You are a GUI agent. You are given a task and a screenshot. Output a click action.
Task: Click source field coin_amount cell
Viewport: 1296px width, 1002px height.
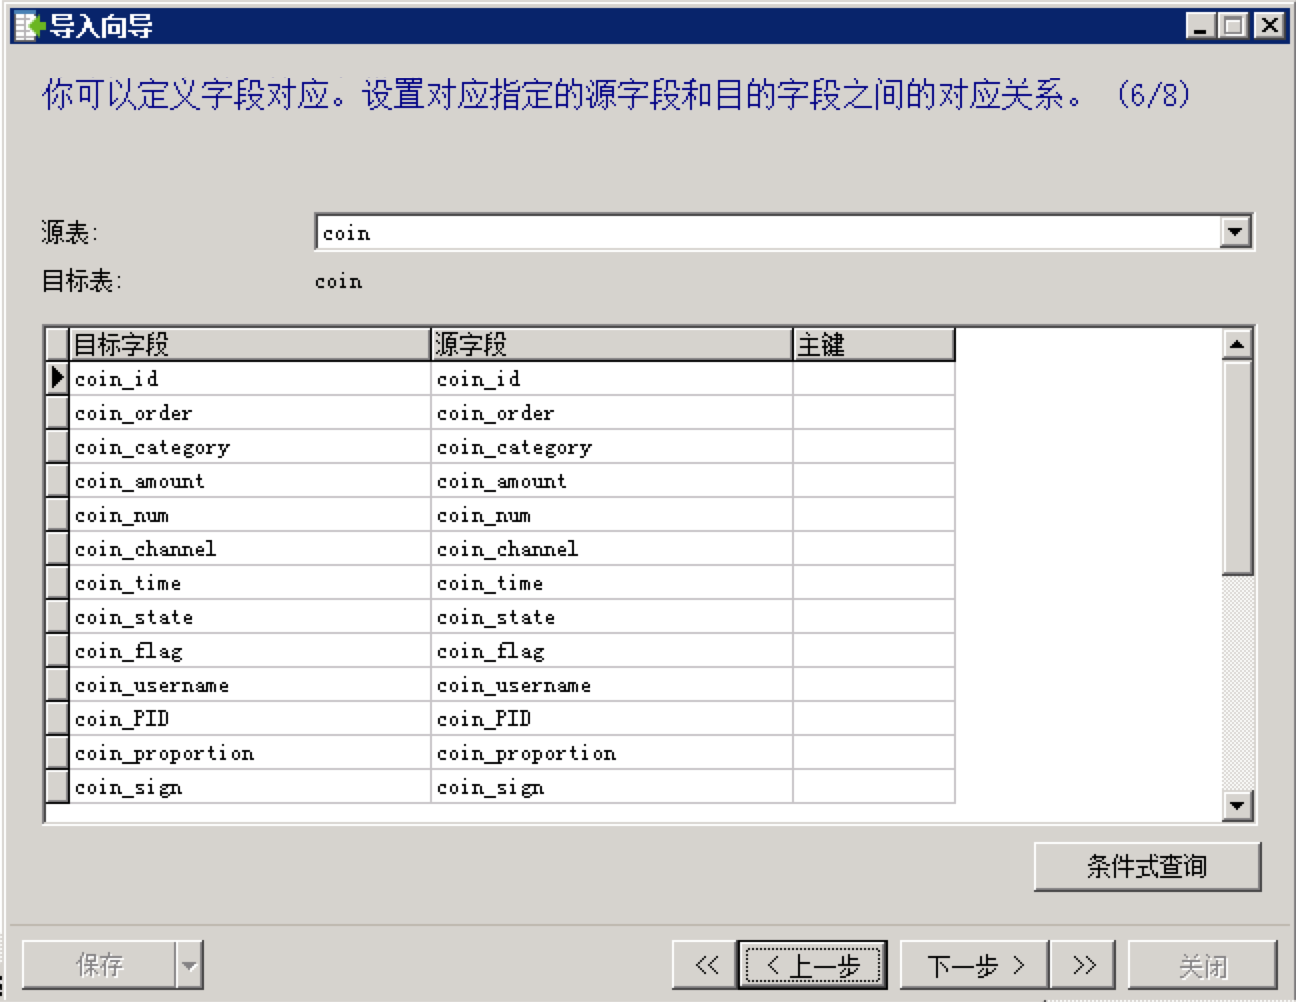[612, 481]
